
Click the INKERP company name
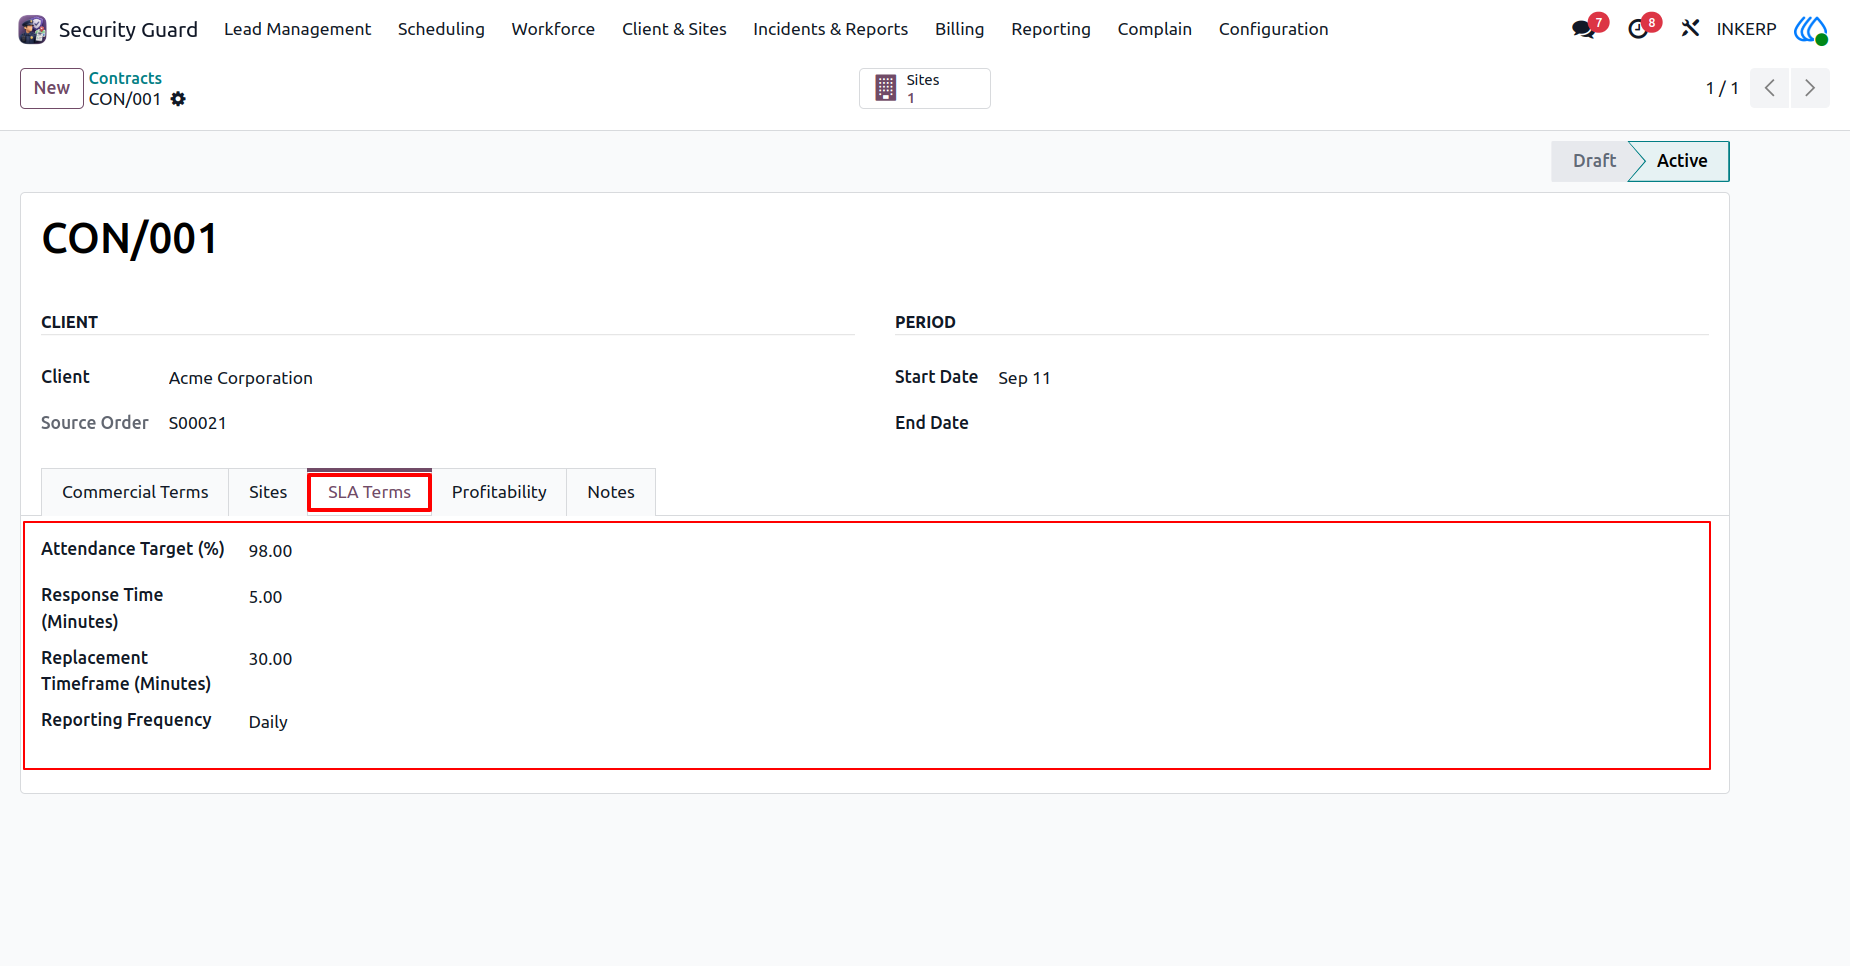click(1746, 29)
